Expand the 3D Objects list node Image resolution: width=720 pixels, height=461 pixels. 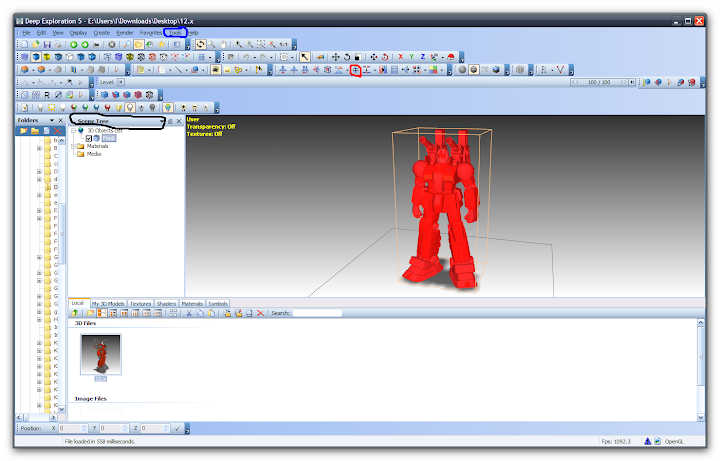coord(73,131)
